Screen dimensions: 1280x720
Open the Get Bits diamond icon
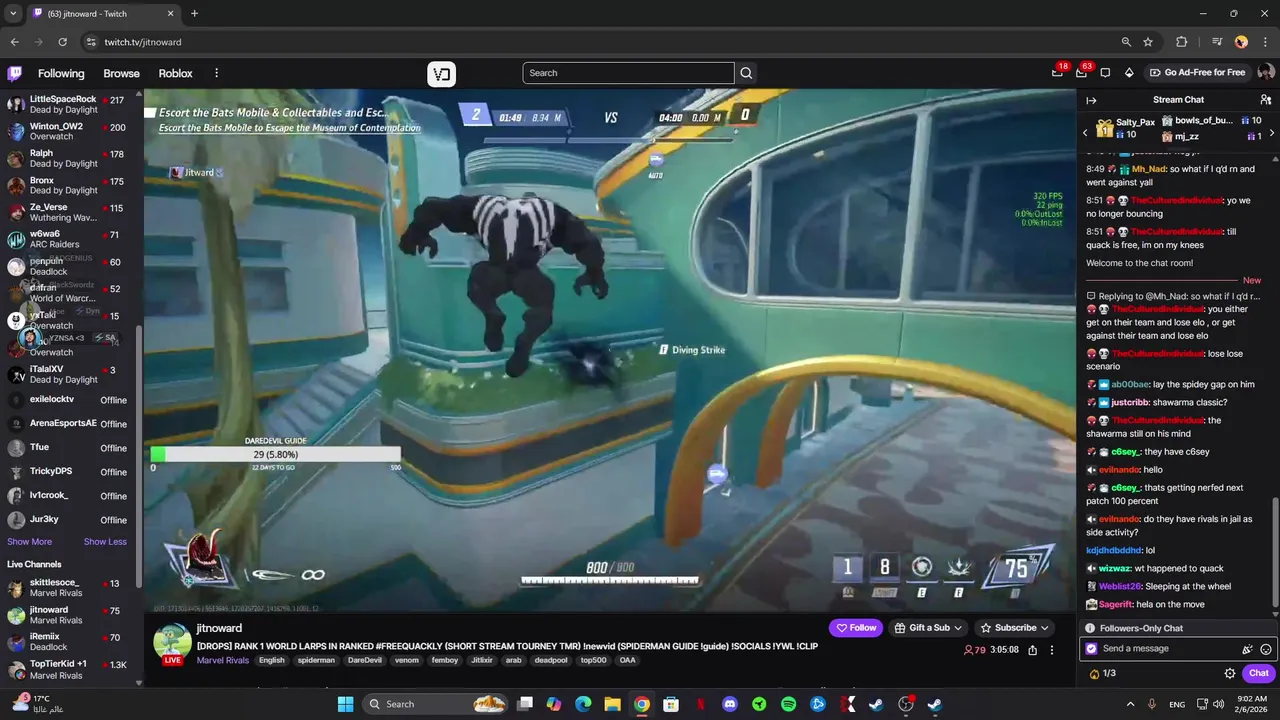click(x=1129, y=73)
